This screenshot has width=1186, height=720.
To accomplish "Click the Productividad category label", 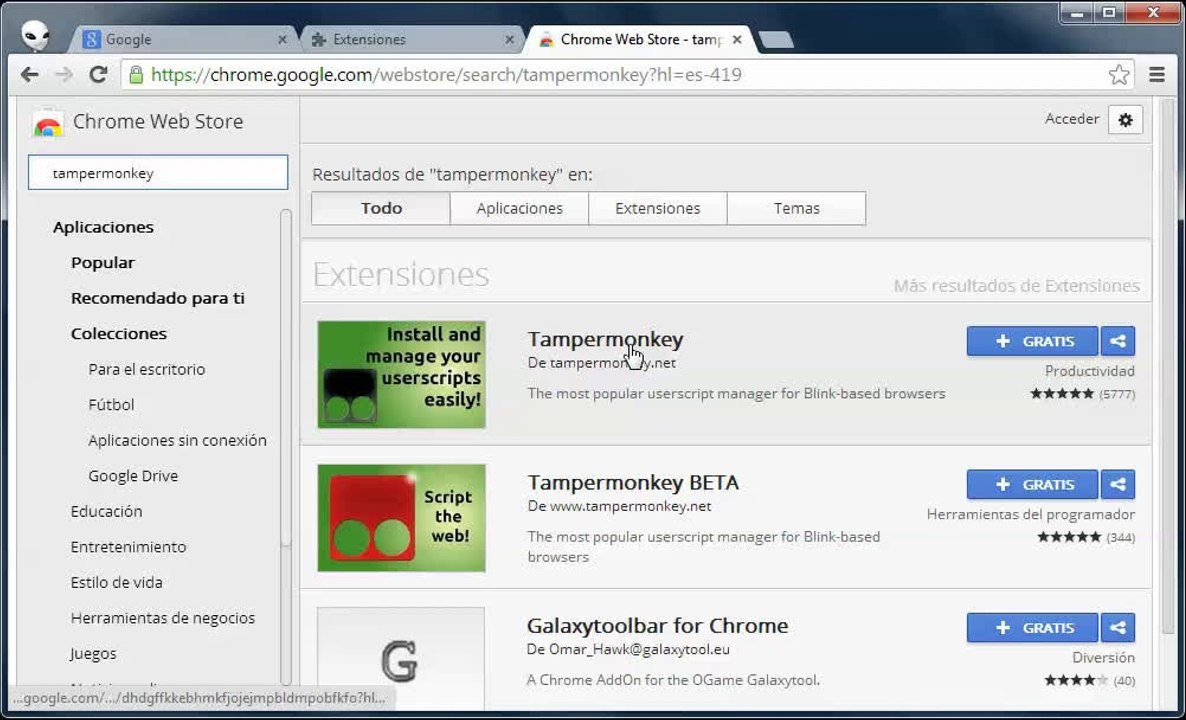I will tap(1090, 371).
